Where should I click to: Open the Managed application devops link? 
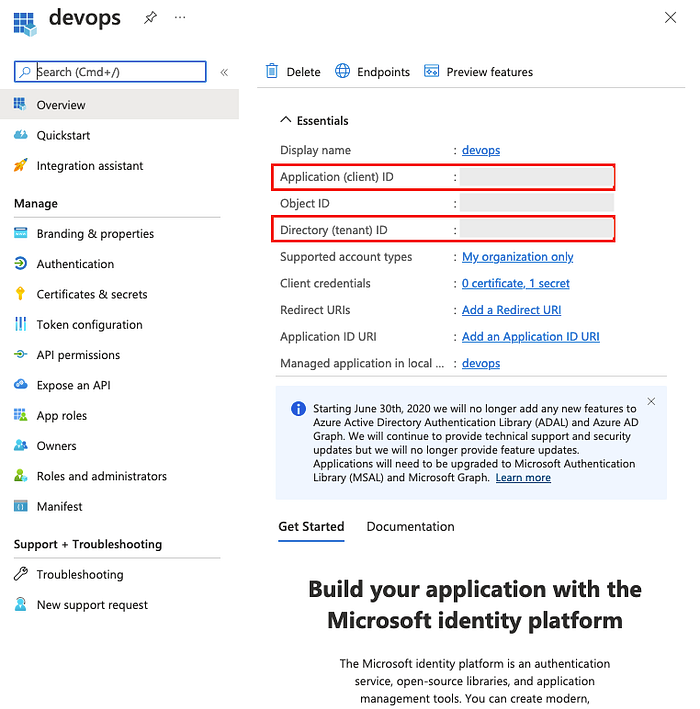(481, 364)
